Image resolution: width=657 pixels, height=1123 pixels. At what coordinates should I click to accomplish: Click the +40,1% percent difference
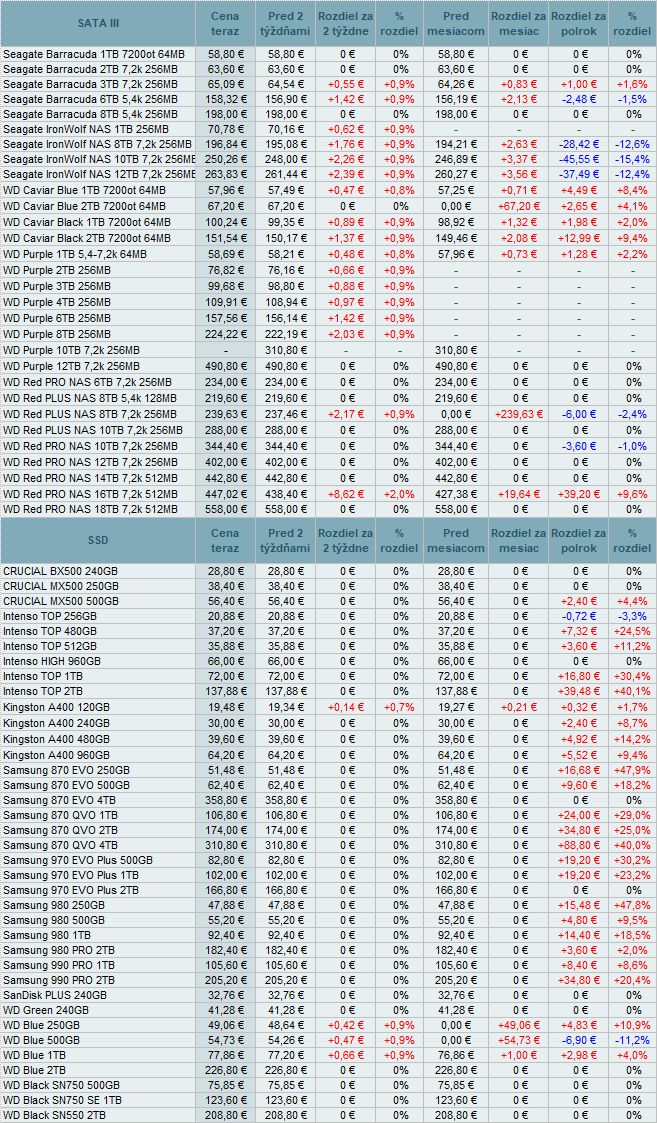(633, 691)
